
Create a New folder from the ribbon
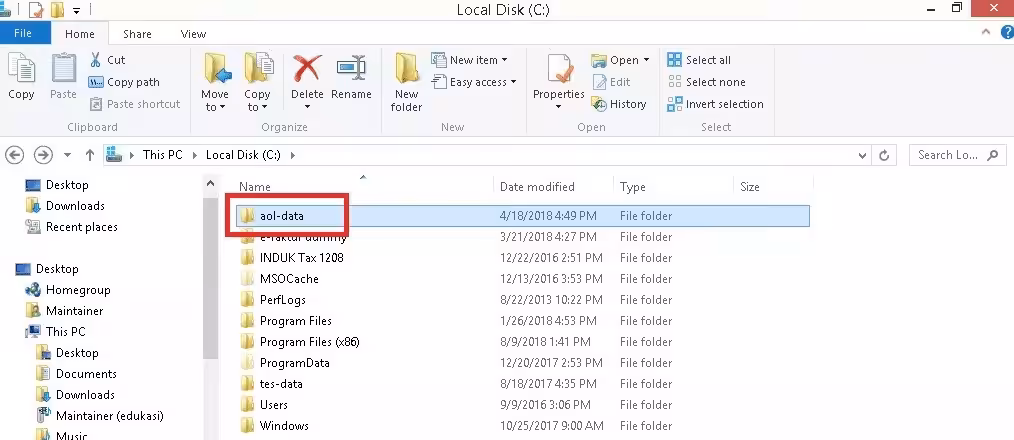(x=406, y=82)
